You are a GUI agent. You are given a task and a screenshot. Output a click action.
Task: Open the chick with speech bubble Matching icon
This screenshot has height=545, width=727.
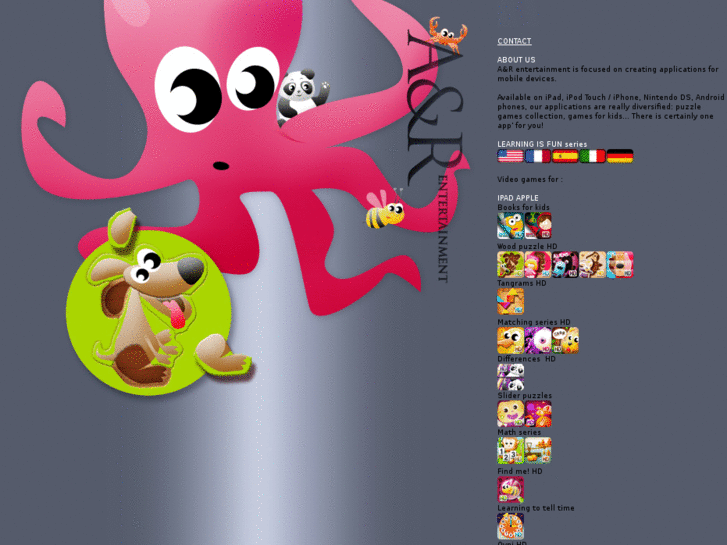(565, 340)
